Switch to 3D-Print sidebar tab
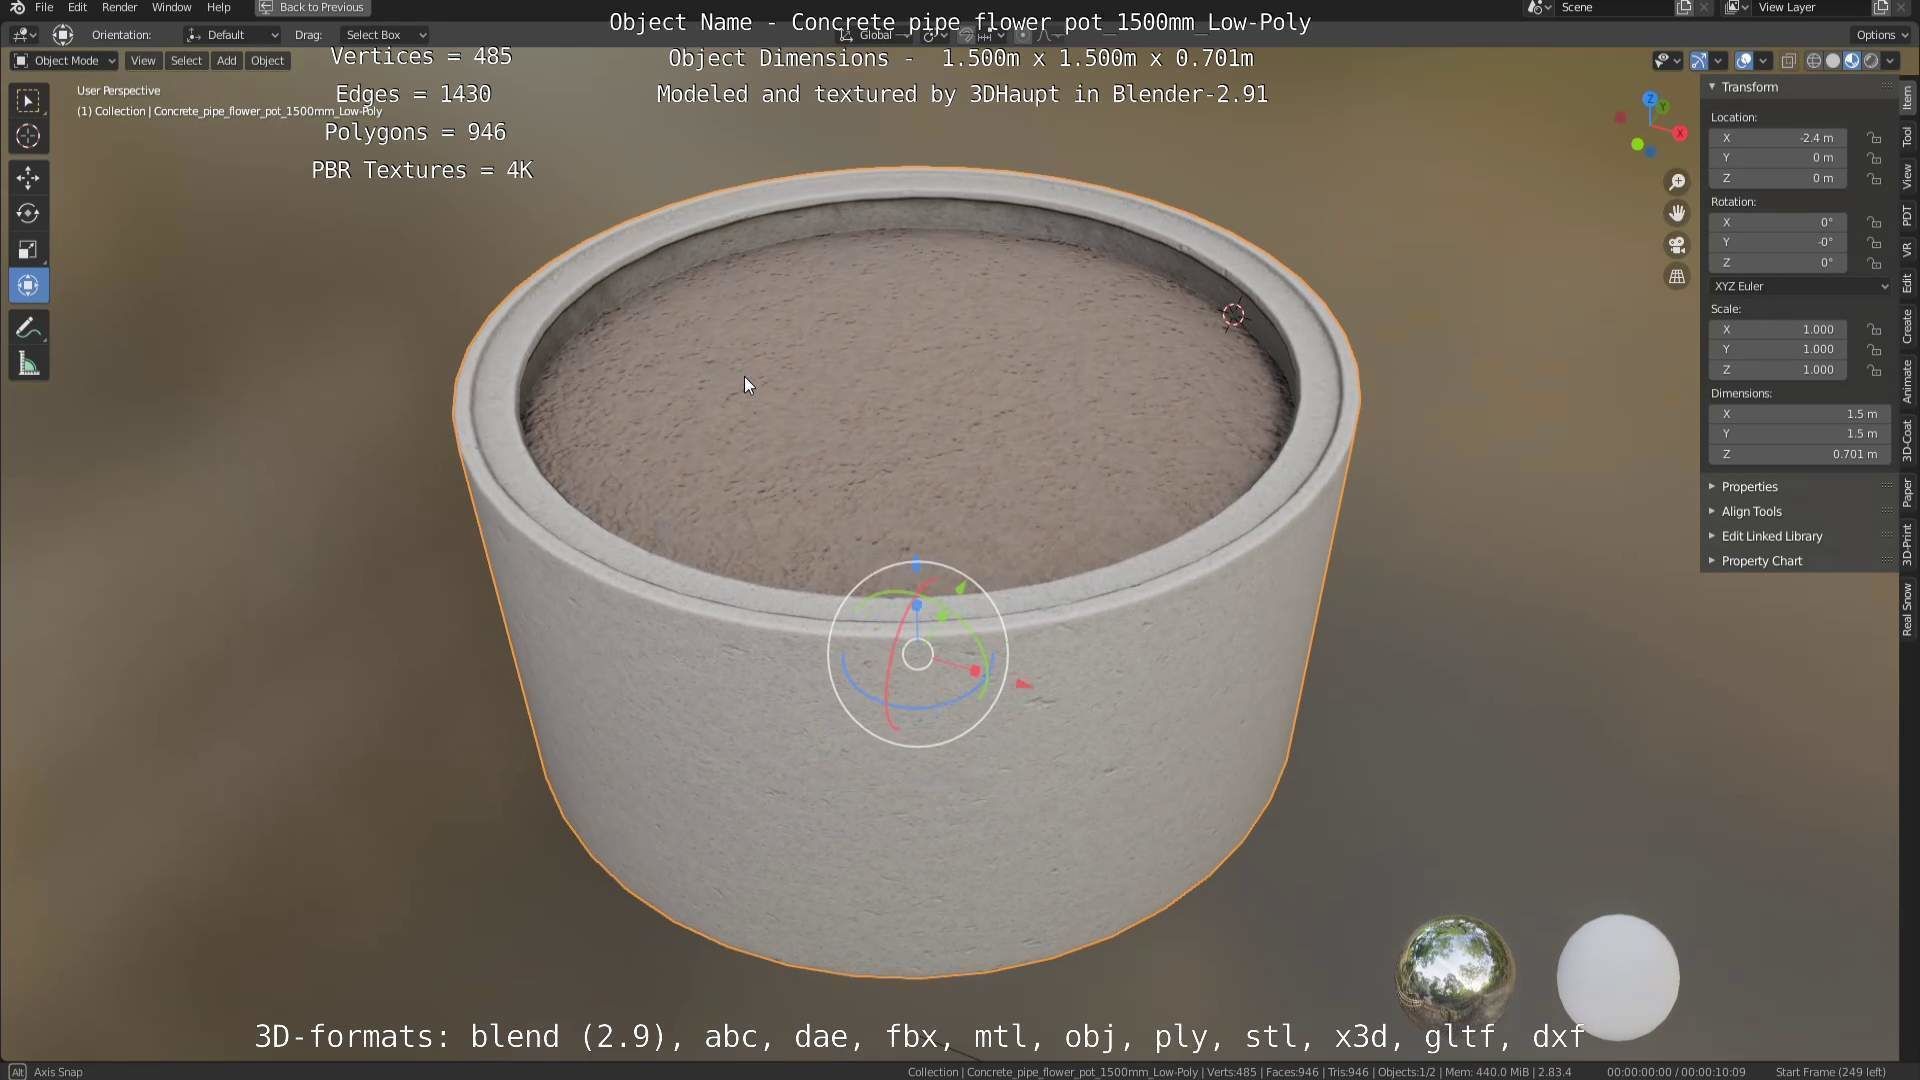This screenshot has height=1080, width=1920. (1907, 544)
